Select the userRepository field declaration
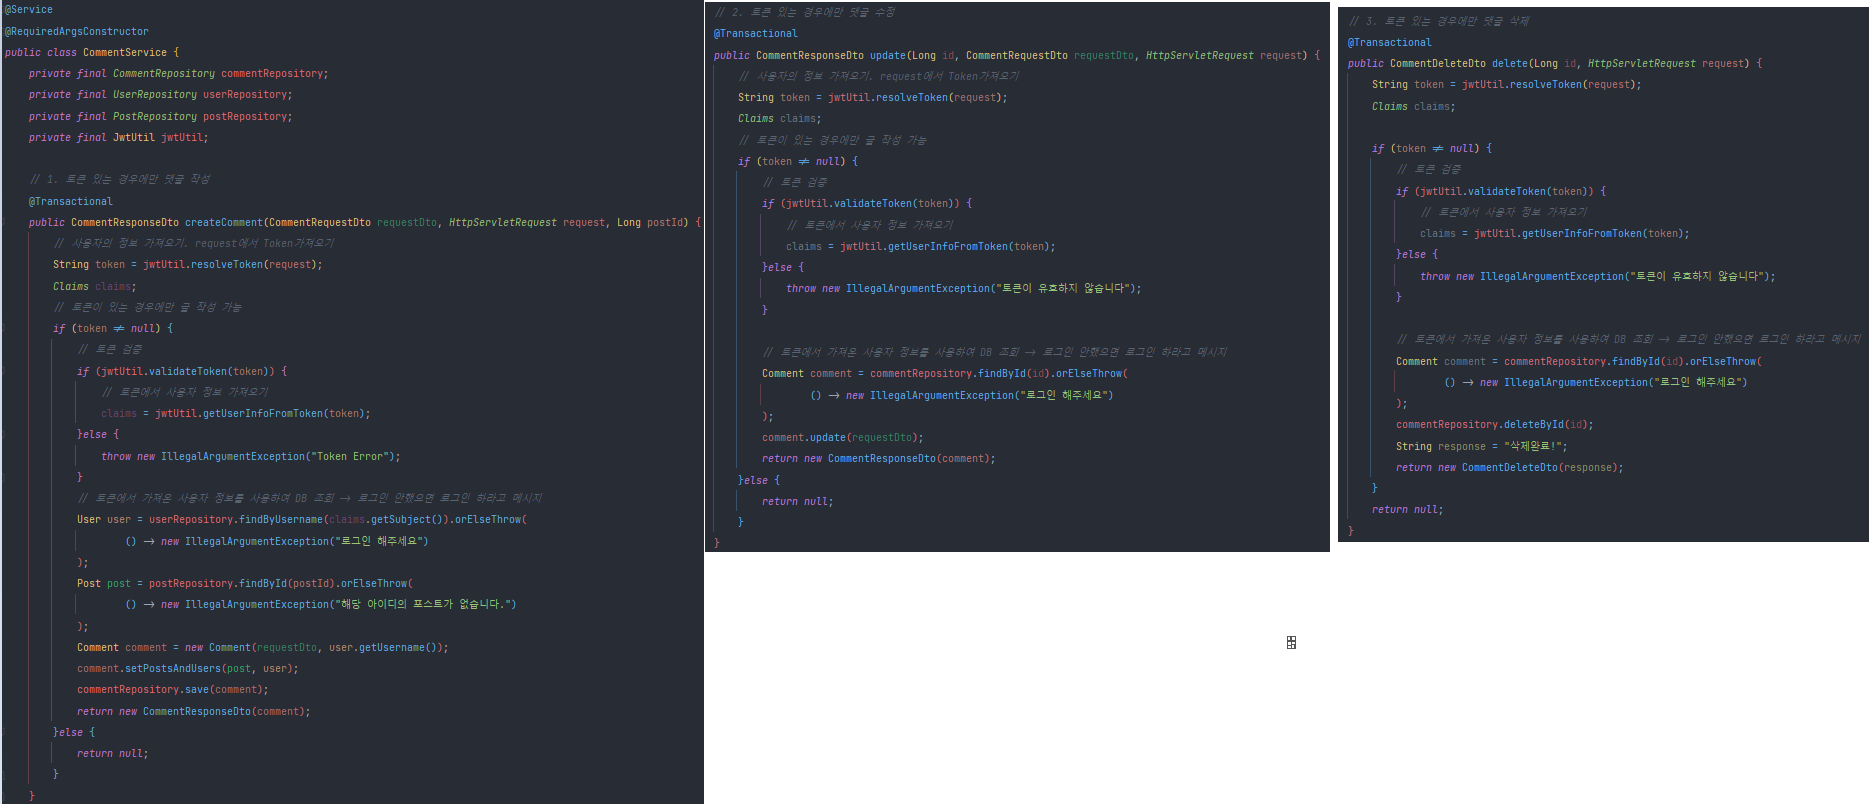The height and width of the screenshot is (804, 1869). pos(160,95)
